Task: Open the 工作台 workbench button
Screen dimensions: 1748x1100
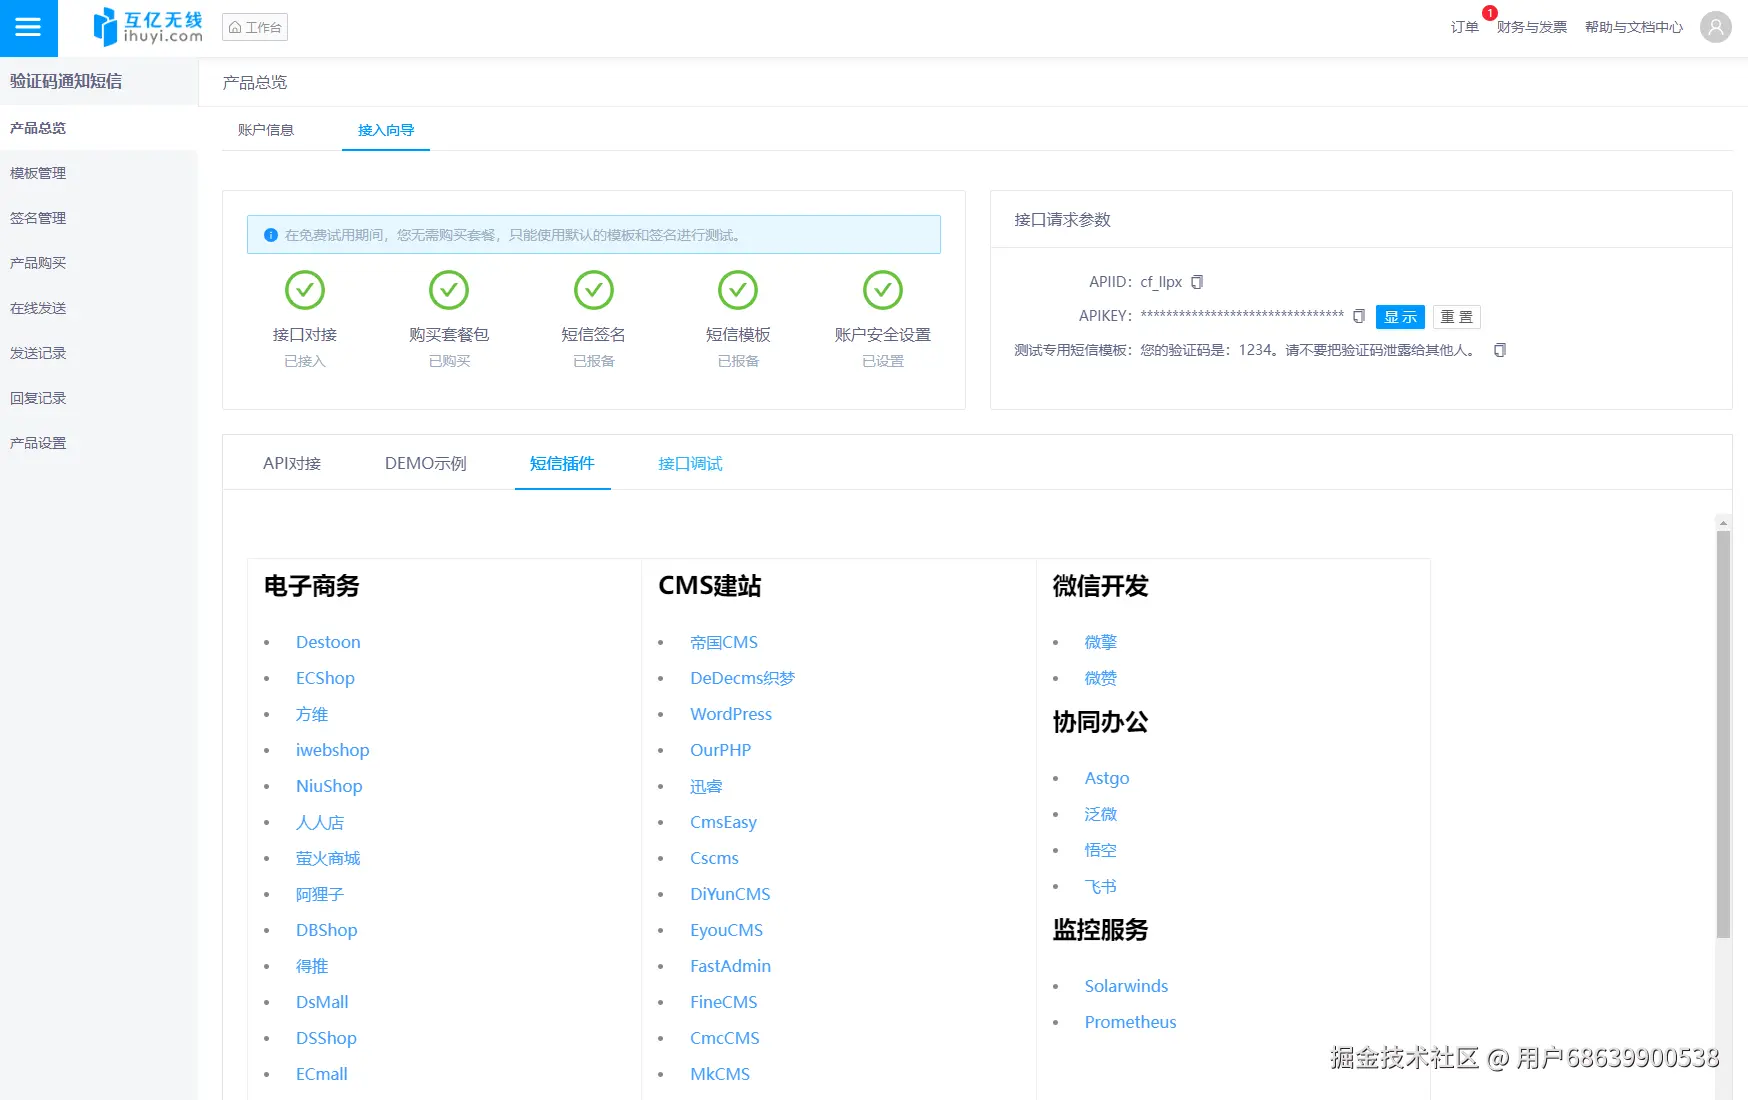Action: pos(255,27)
